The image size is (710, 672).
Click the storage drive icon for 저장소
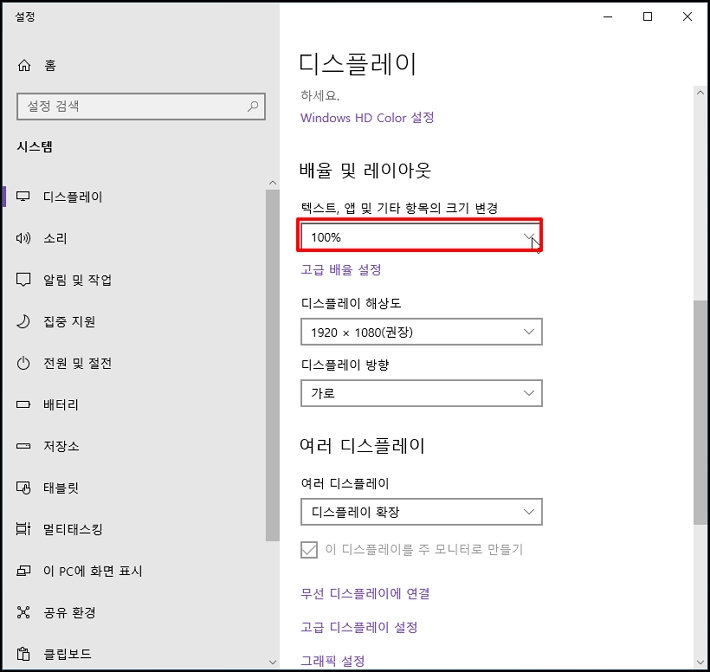(x=23, y=446)
